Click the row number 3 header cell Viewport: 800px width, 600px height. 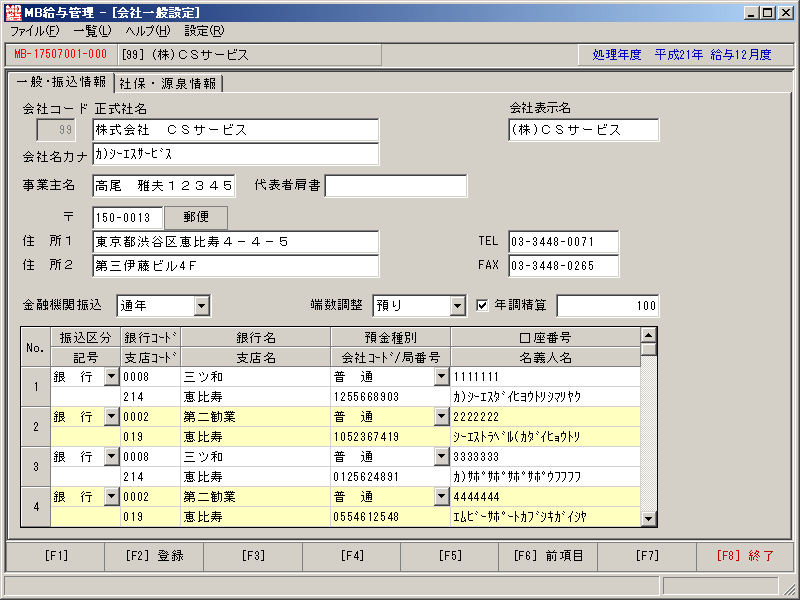[36, 466]
